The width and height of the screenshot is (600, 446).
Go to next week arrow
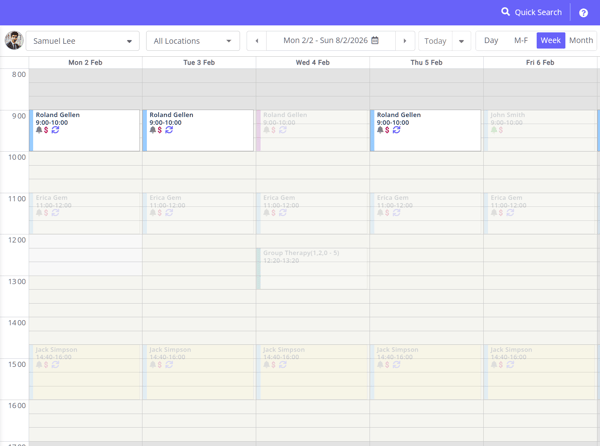(x=404, y=41)
